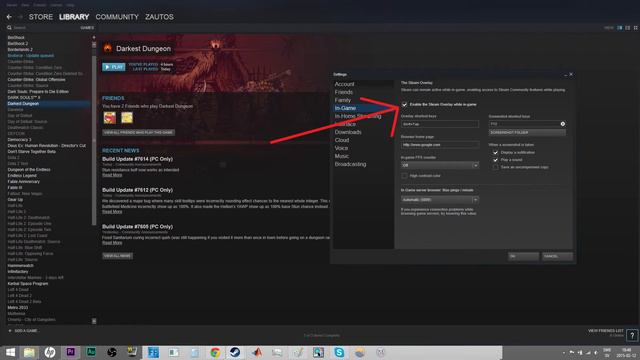The image size is (640, 360).
Task: Select Music in Settings sidebar
Action: click(342, 156)
